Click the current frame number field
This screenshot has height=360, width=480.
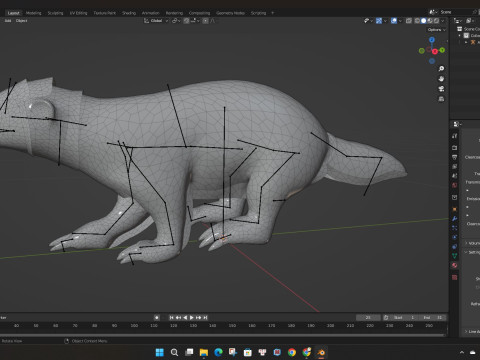(368, 317)
